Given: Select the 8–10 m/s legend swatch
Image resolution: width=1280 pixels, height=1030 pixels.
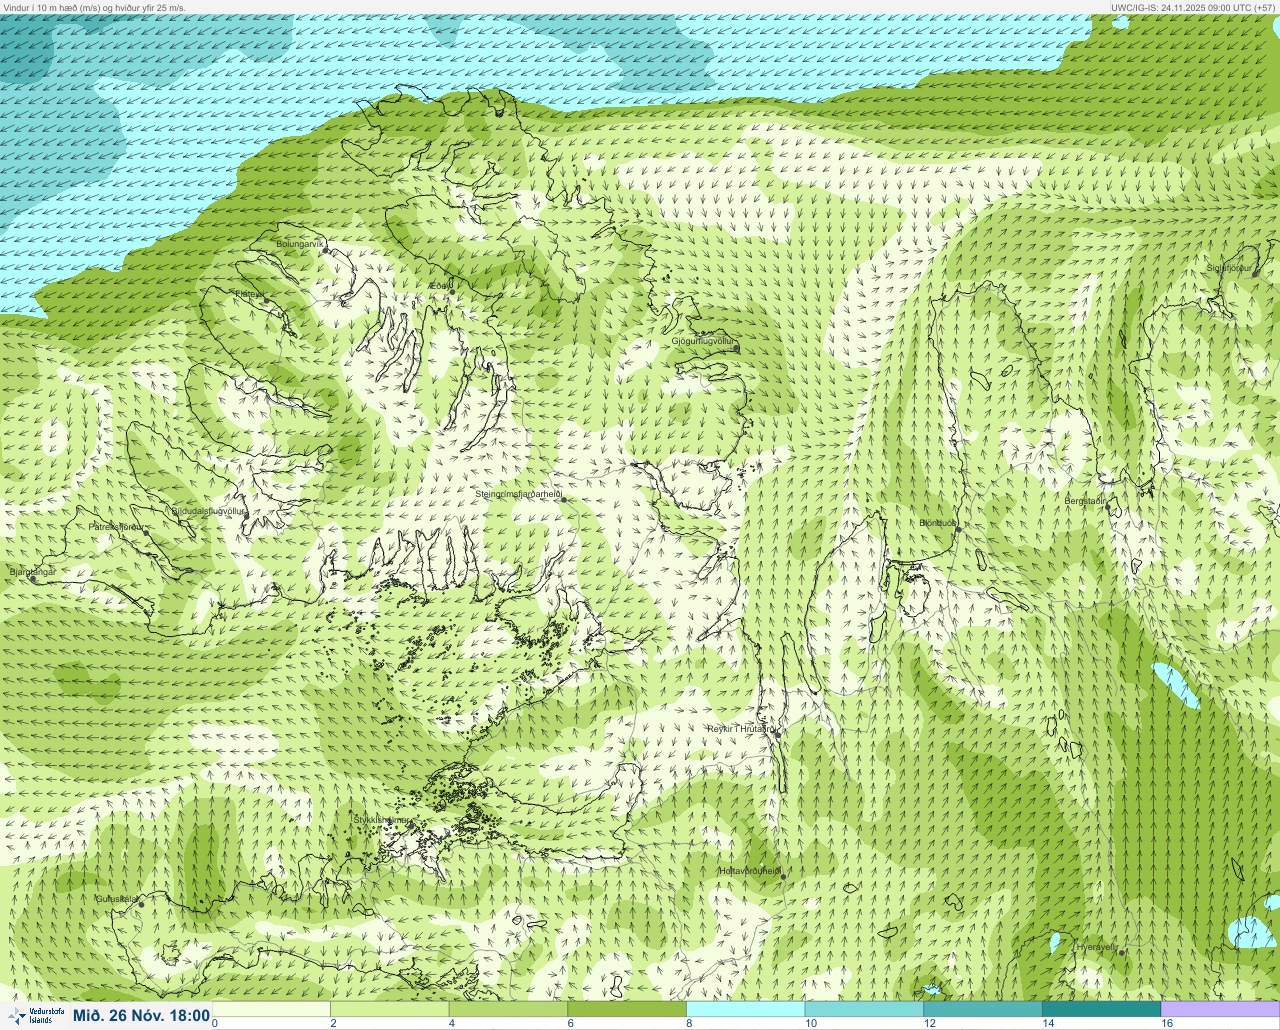Looking at the screenshot, I should click(x=746, y=1009).
